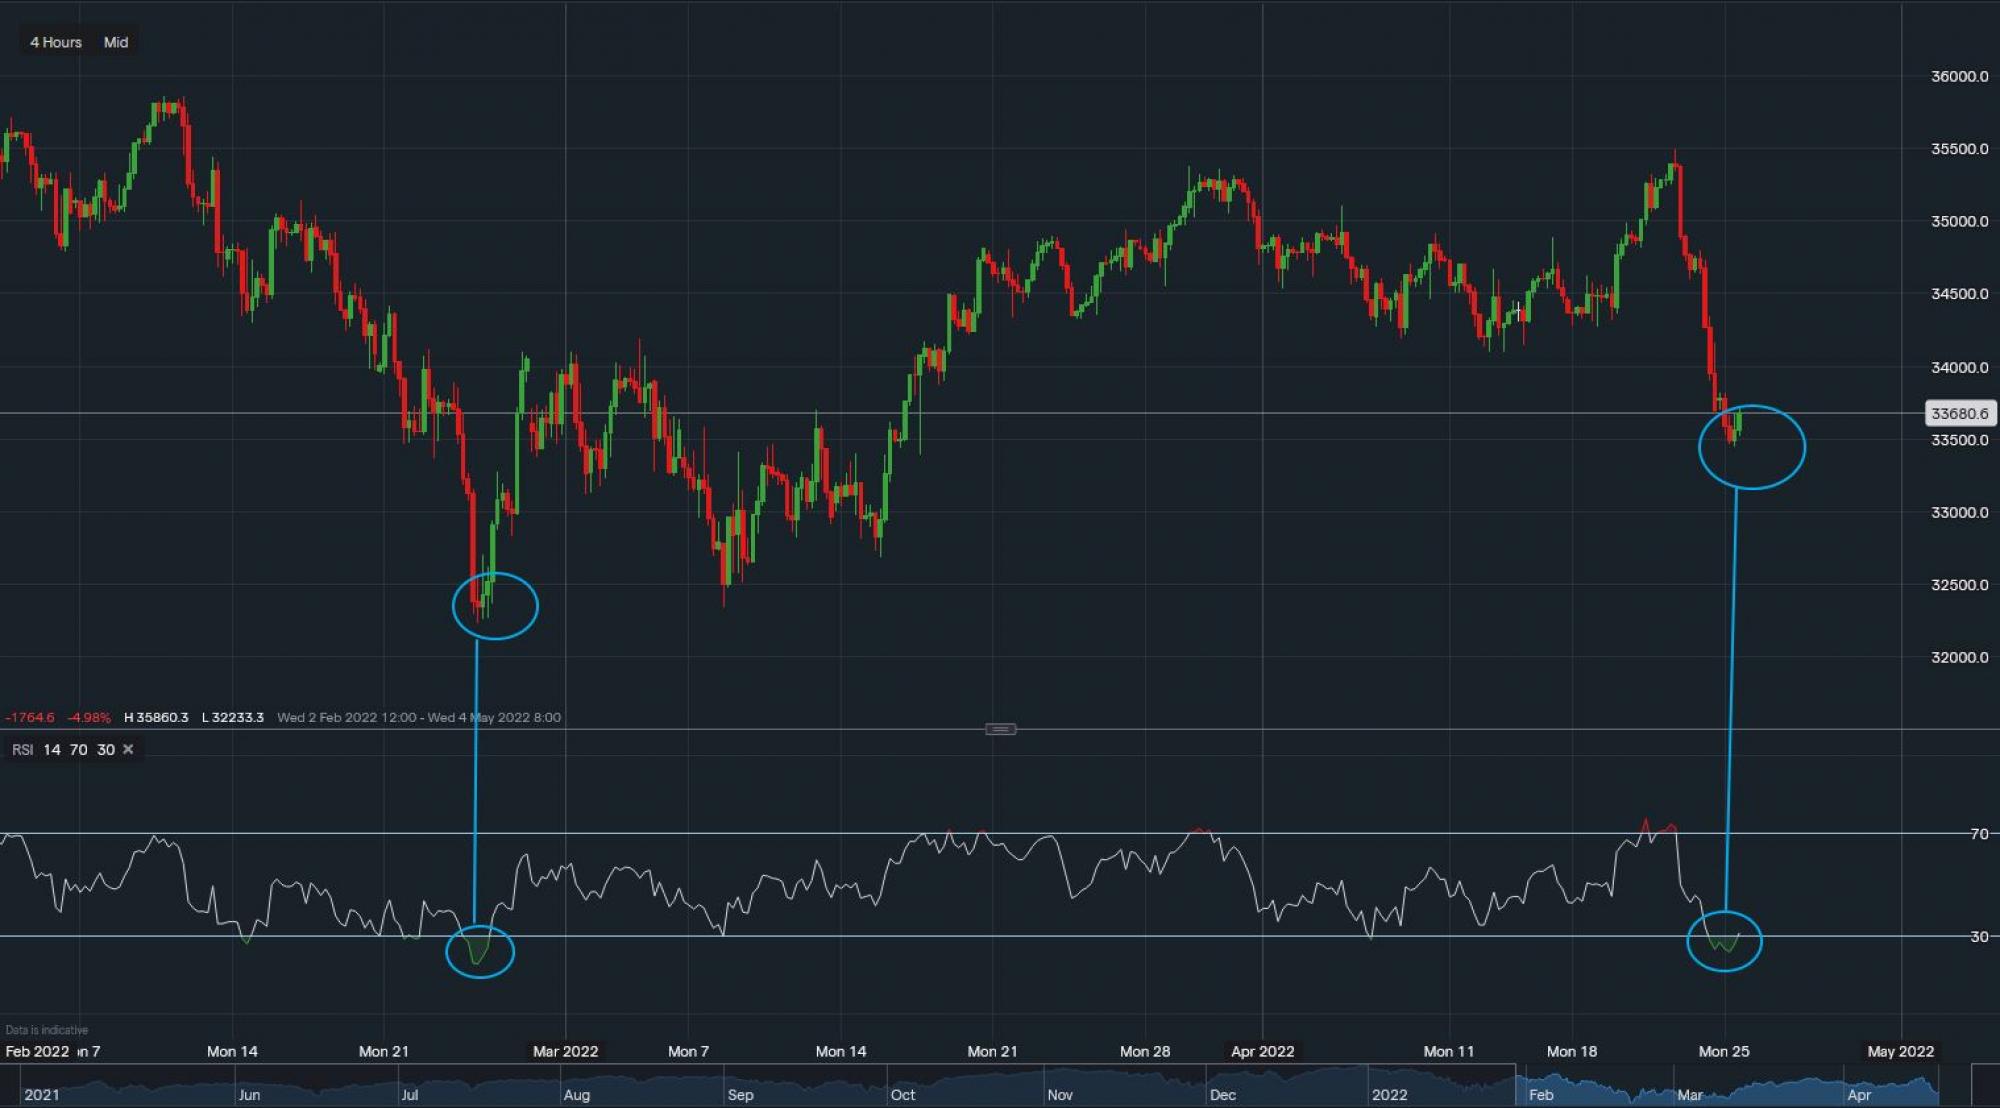Click "2021" in the bottom navigator bar
The image size is (2000, 1108).
pyautogui.click(x=42, y=1095)
